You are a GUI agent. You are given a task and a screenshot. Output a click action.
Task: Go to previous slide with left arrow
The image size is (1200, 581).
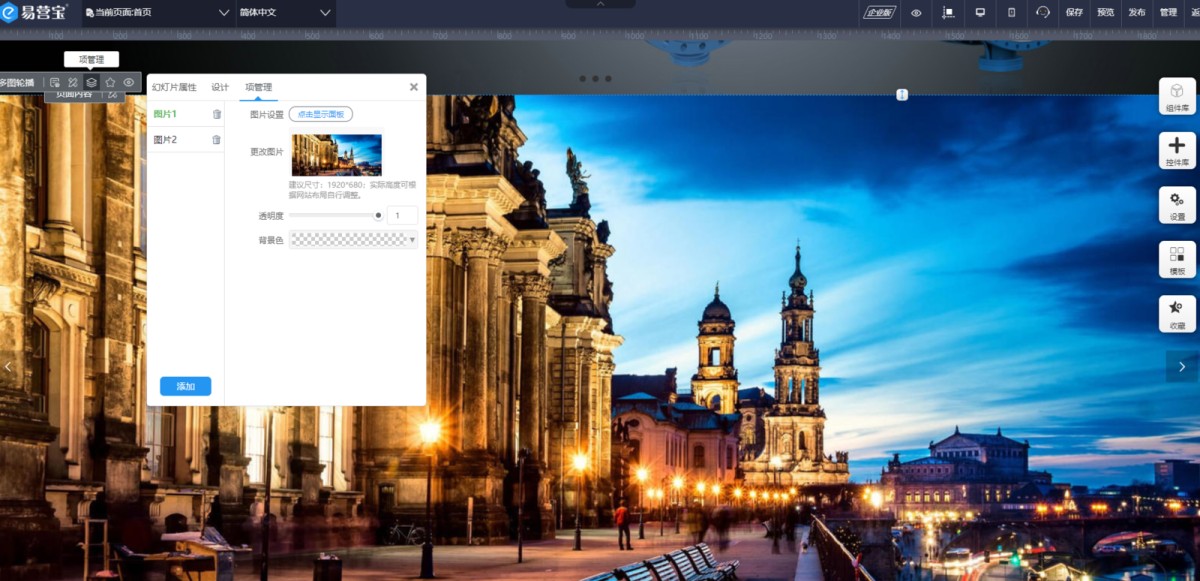pos(9,366)
